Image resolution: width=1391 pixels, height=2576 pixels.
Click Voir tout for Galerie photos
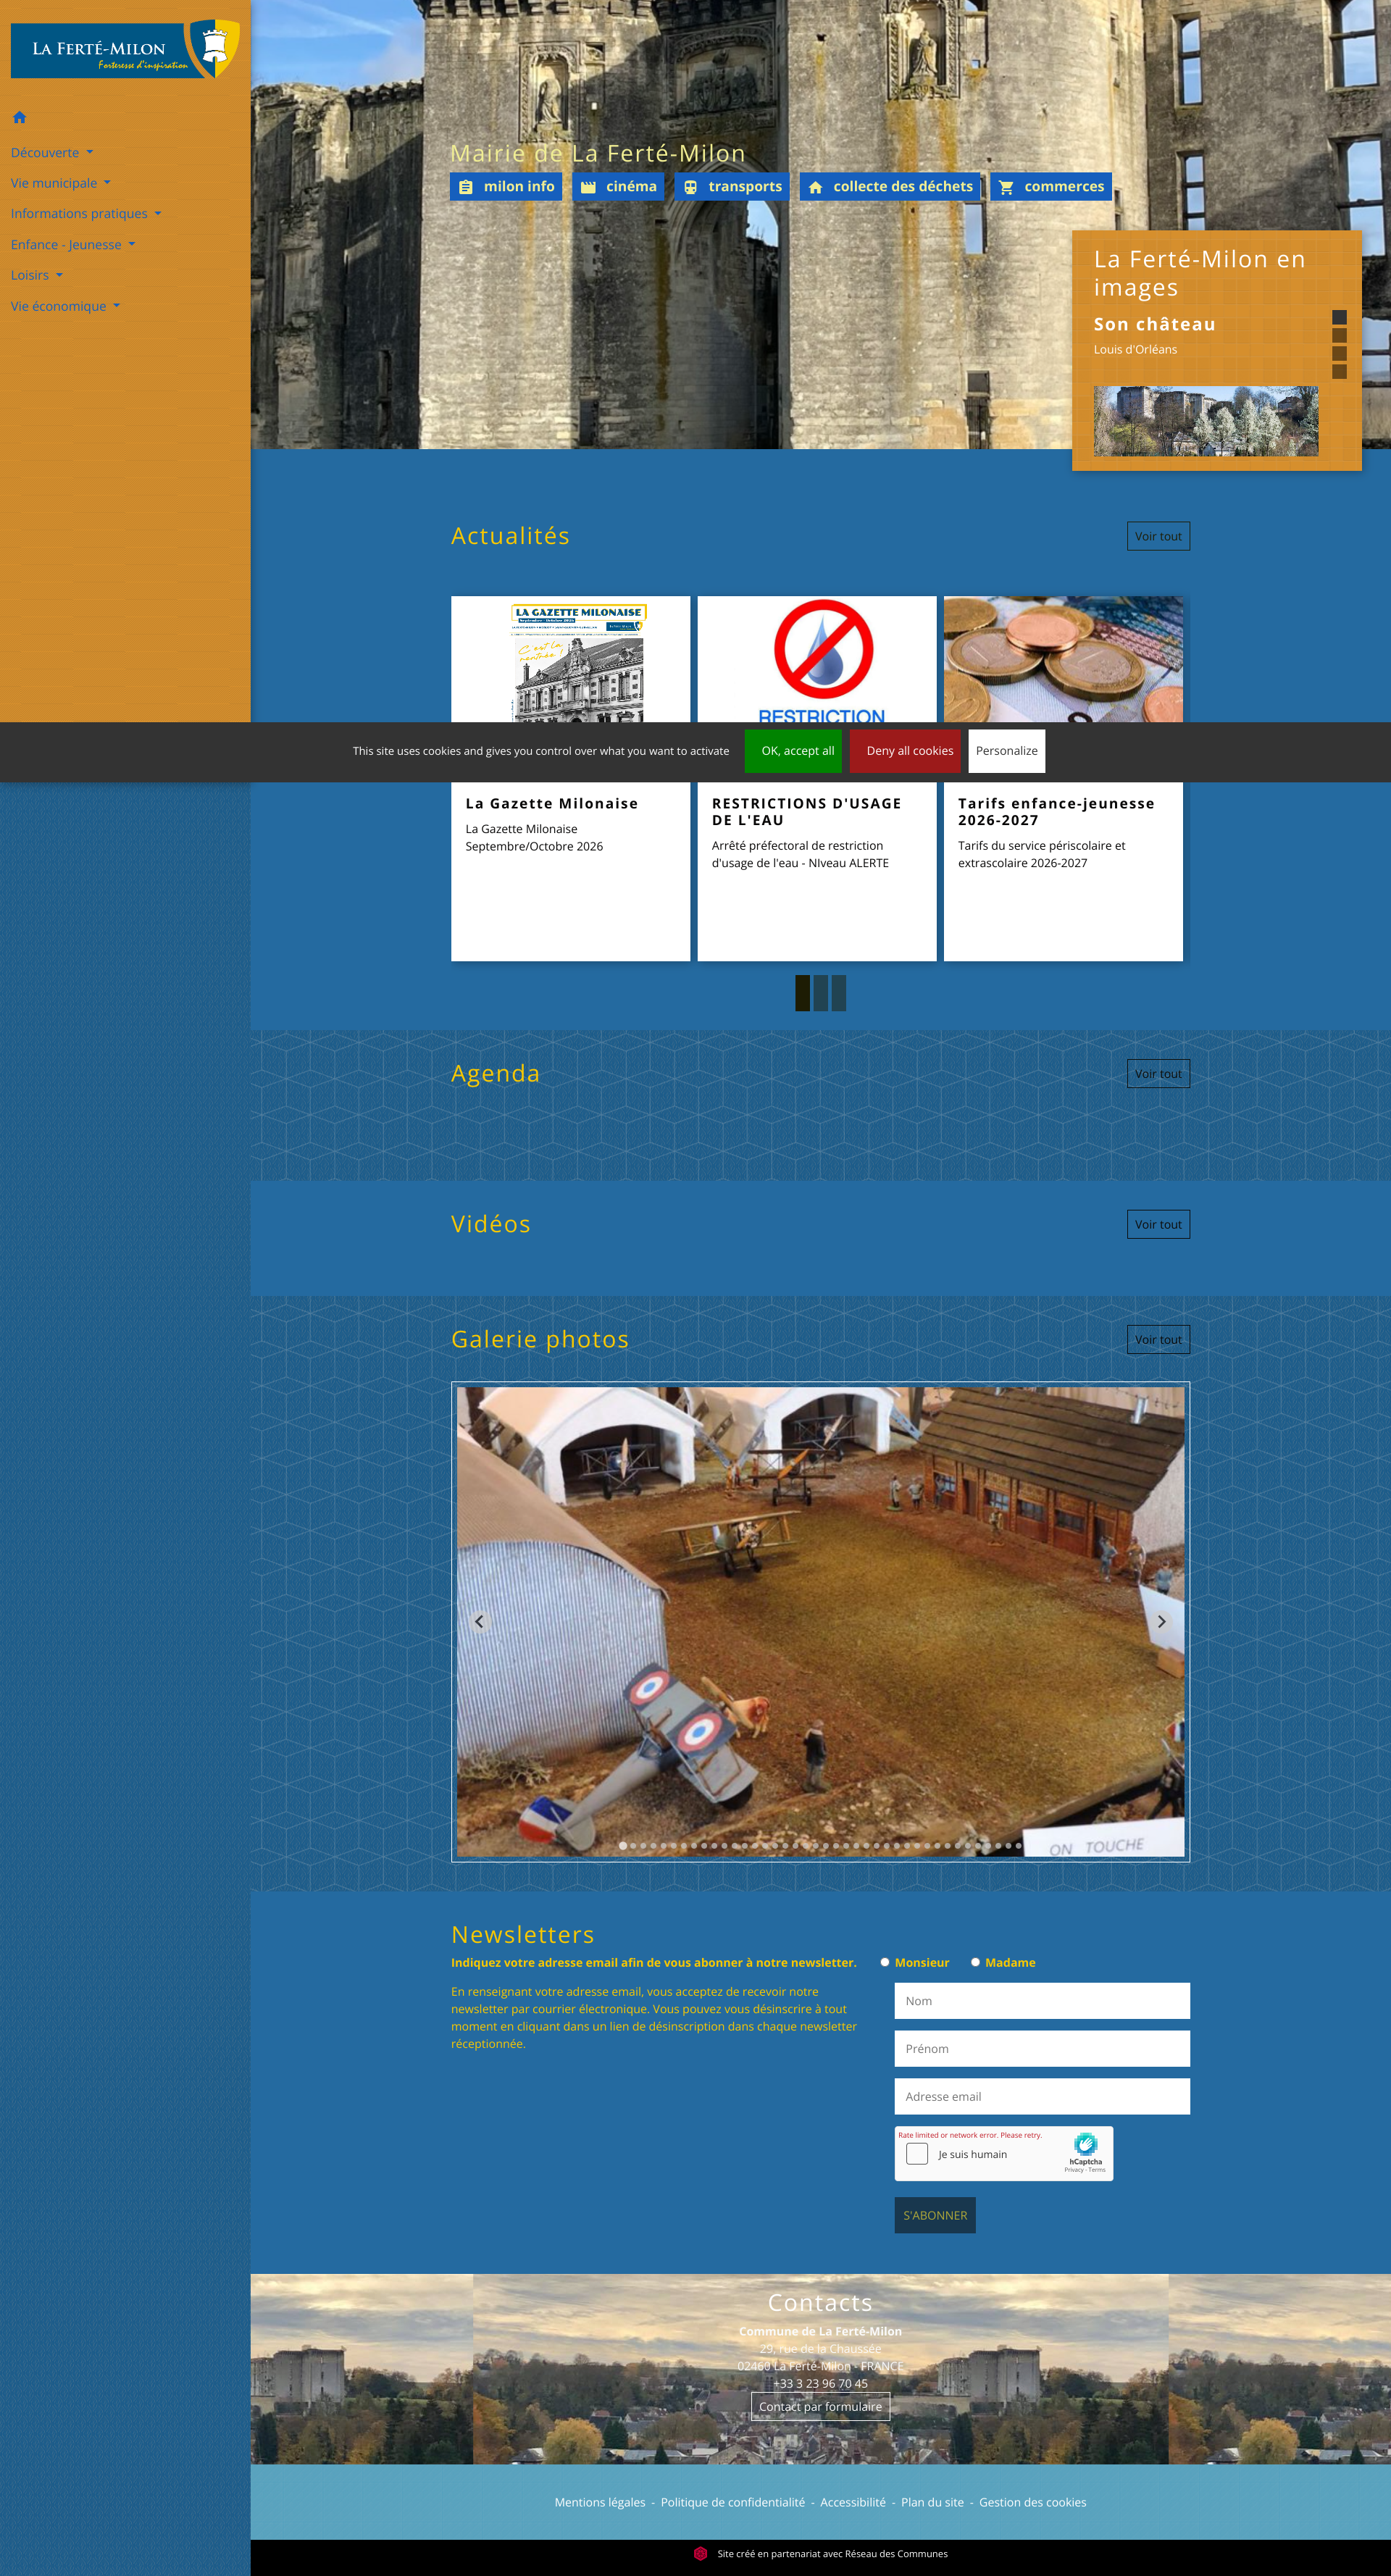[x=1158, y=1340]
